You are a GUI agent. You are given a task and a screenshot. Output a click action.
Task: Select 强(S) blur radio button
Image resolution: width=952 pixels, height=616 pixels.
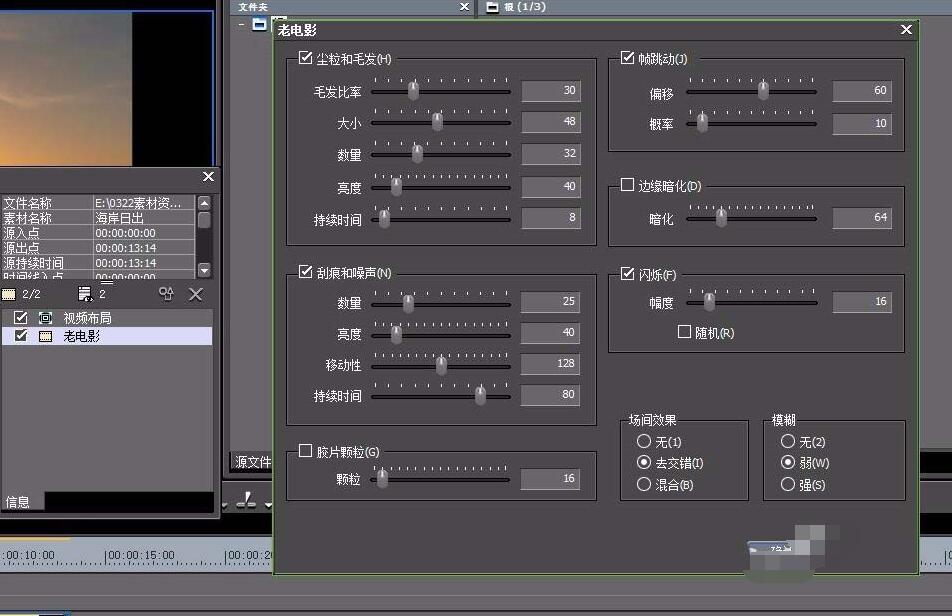pos(788,485)
